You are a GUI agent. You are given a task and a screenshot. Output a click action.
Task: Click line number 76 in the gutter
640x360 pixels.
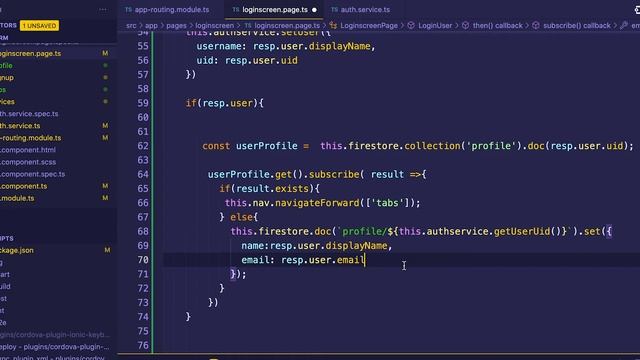pyautogui.click(x=143, y=345)
